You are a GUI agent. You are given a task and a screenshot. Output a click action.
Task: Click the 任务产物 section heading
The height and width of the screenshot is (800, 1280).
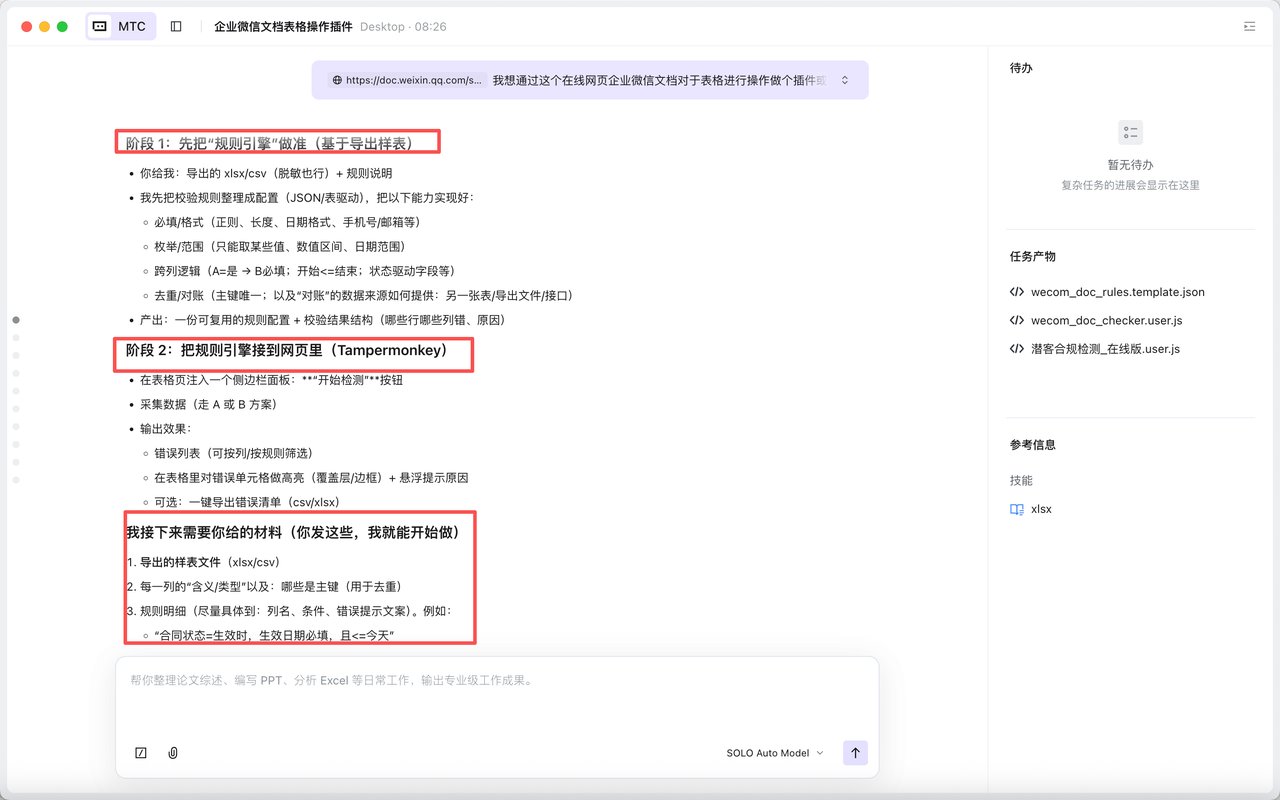point(1033,256)
